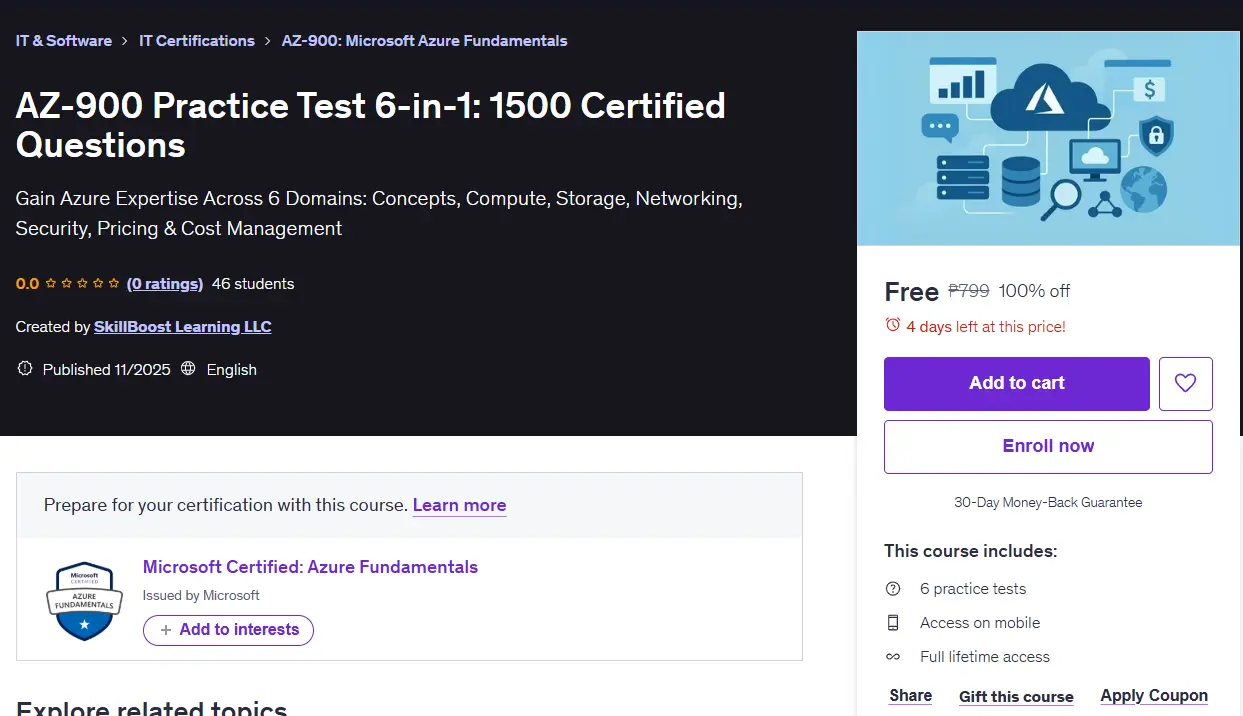Click the breadcrumb chevron after IT Certifications
The image size is (1243, 716).
tap(268, 41)
